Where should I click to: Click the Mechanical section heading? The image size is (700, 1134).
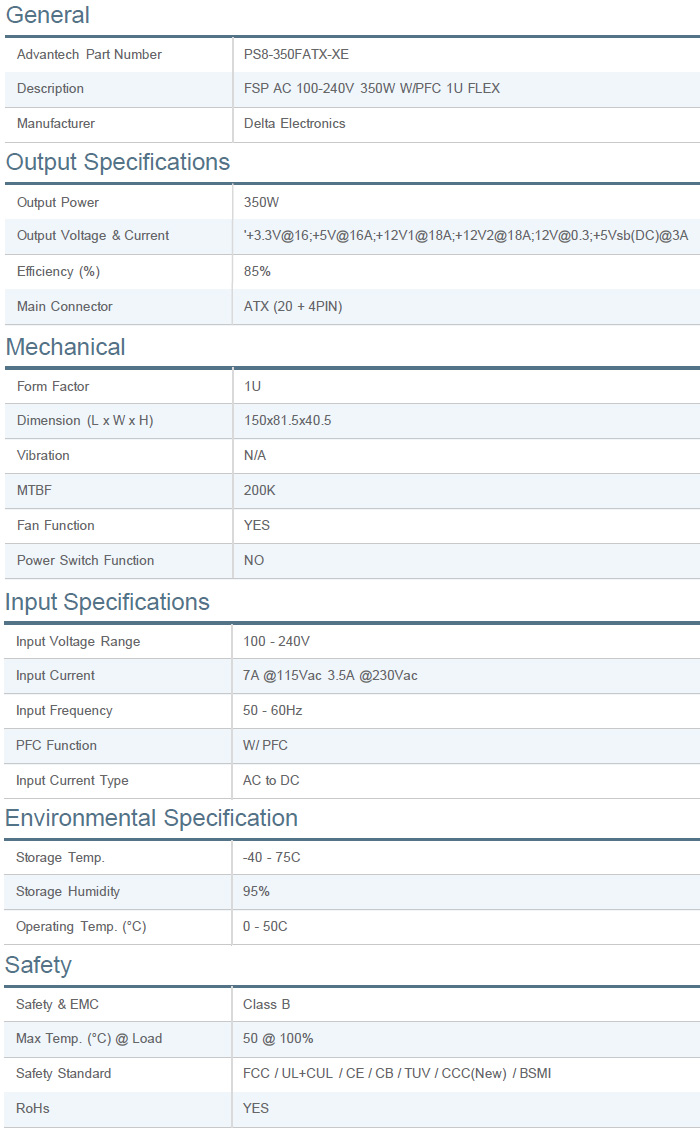[66, 347]
